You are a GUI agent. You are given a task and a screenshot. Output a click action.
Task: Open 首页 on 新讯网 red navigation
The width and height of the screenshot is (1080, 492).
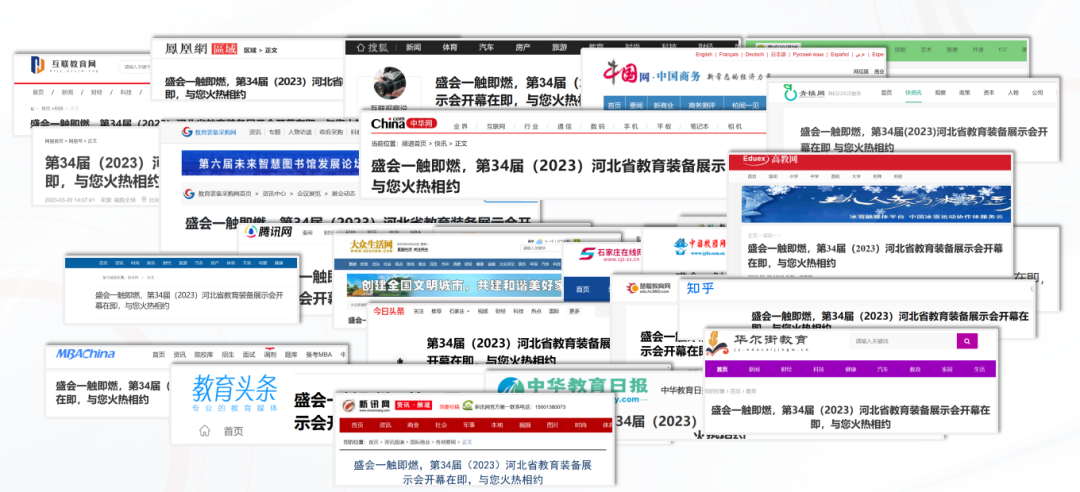click(x=357, y=425)
